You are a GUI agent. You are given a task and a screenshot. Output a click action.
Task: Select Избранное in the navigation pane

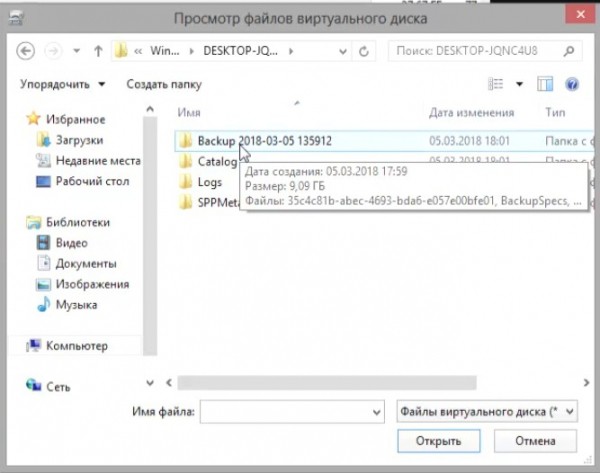66,119
